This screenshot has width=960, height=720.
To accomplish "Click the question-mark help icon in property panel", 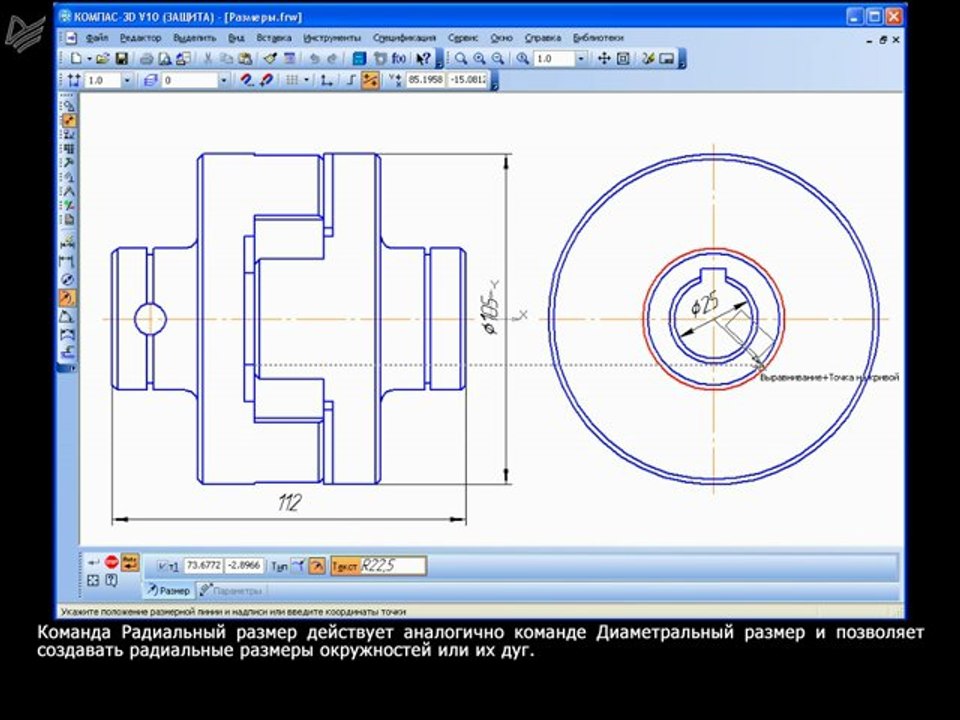I will [x=111, y=580].
